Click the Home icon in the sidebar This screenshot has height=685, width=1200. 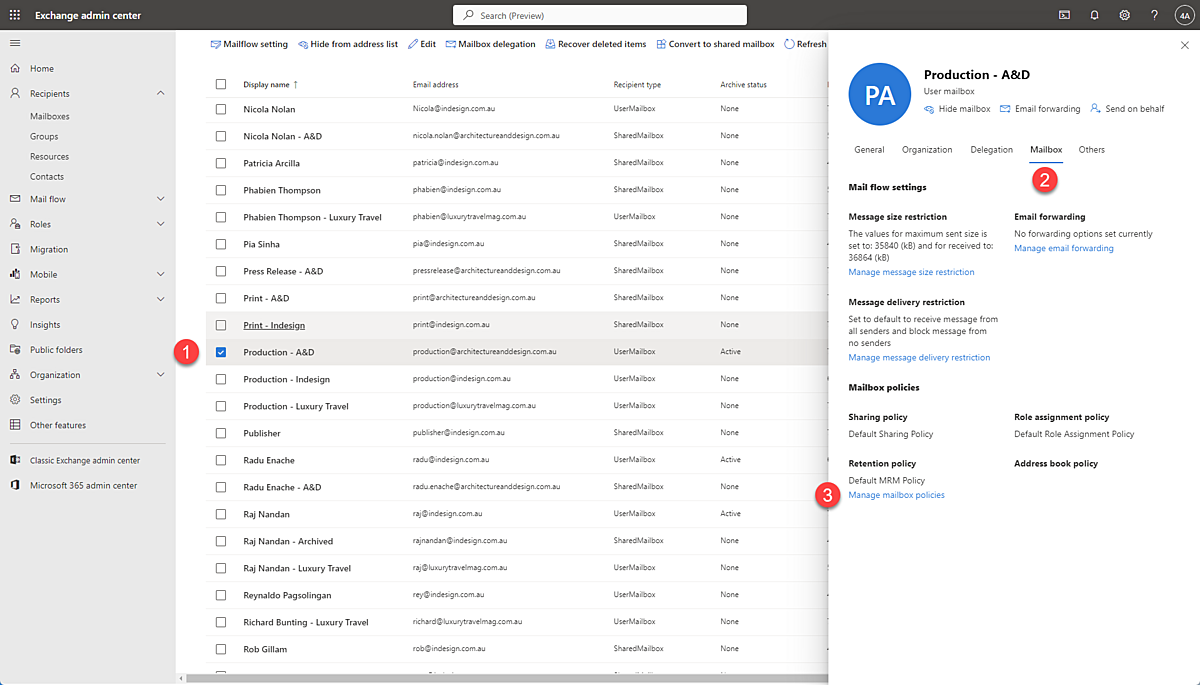15,68
